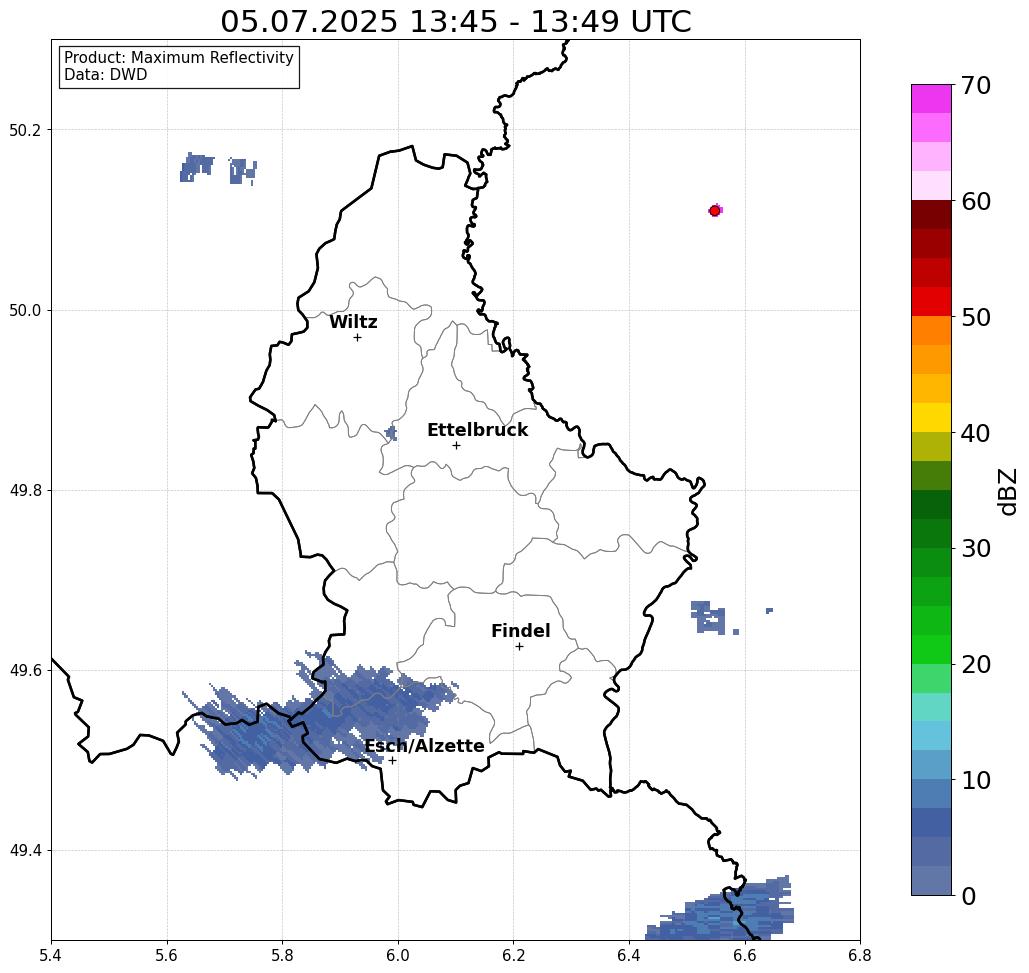
Task: Click the plus marker under Esch/Alzette
Action: (392, 760)
